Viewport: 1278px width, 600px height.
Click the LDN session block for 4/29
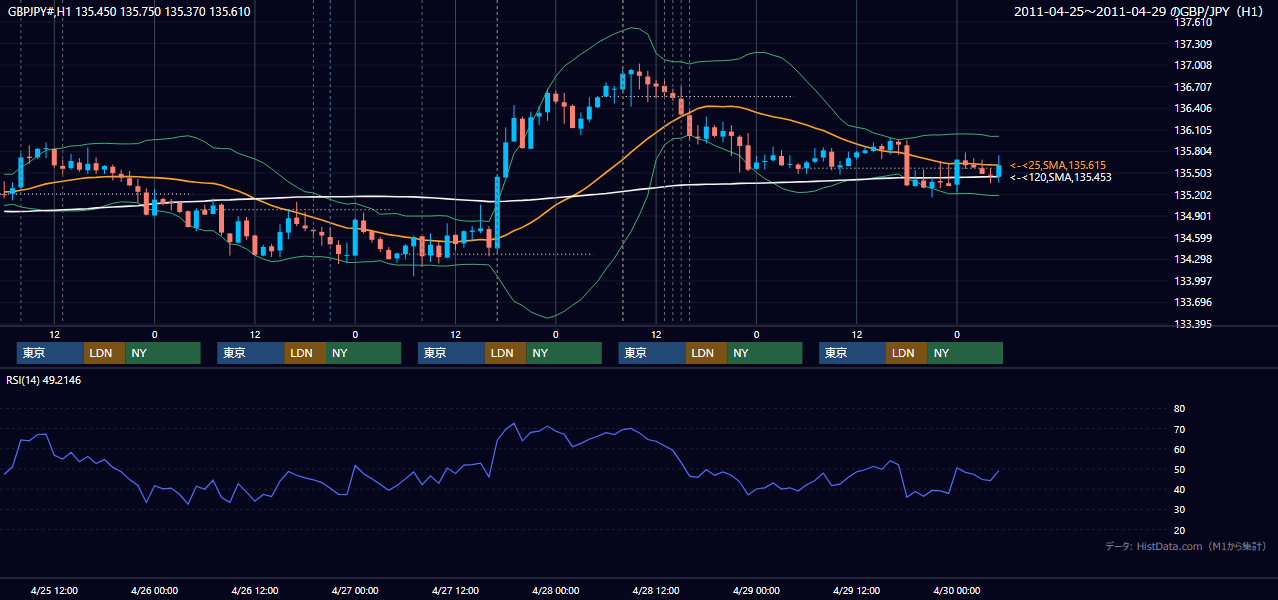[906, 353]
